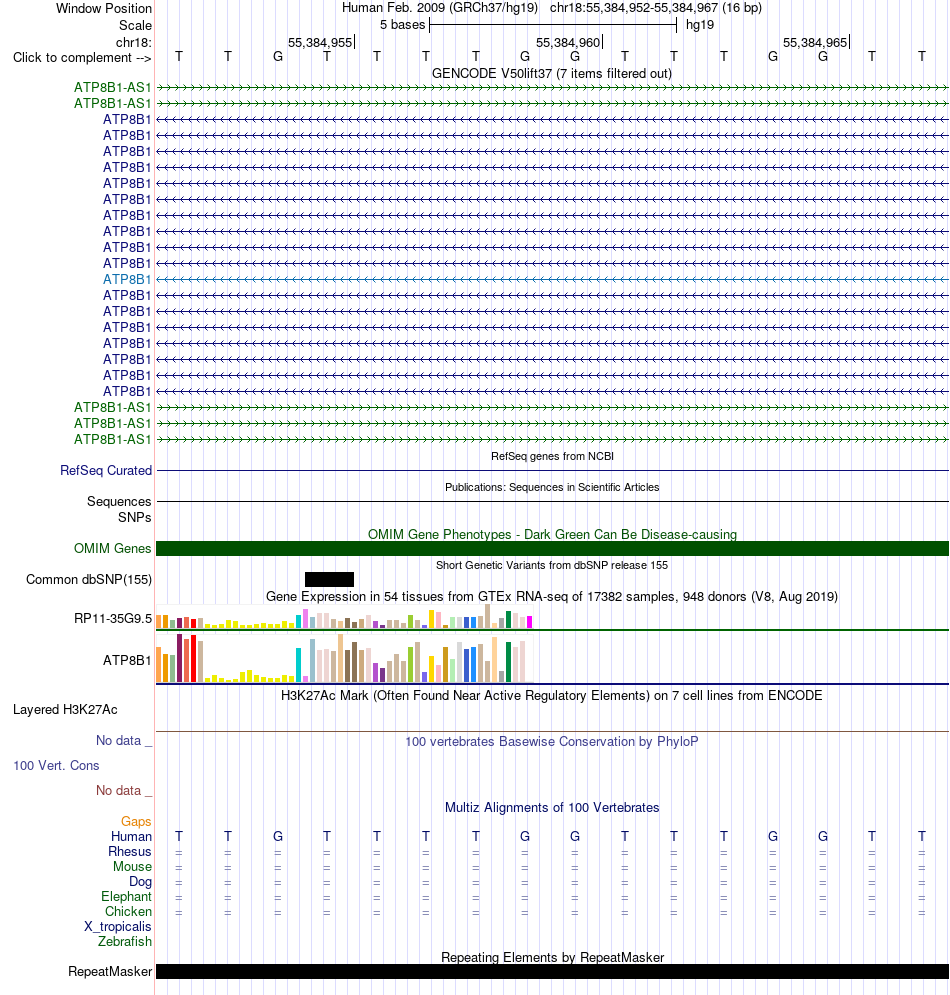The image size is (950, 995).
Task: Click the Dog alignment row label
Action: (140, 881)
